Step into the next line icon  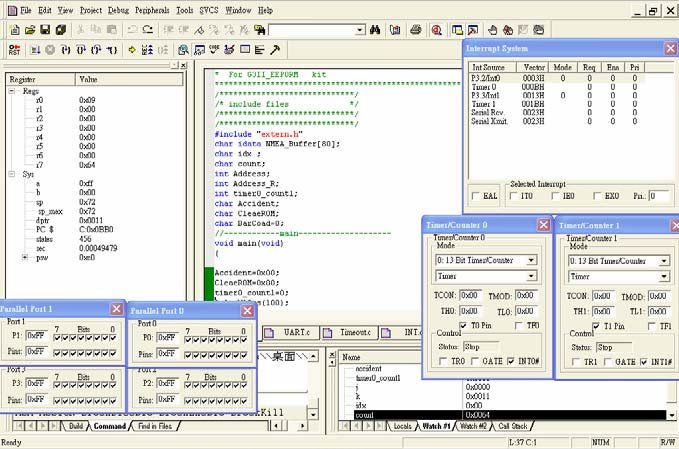pyautogui.click(x=65, y=50)
